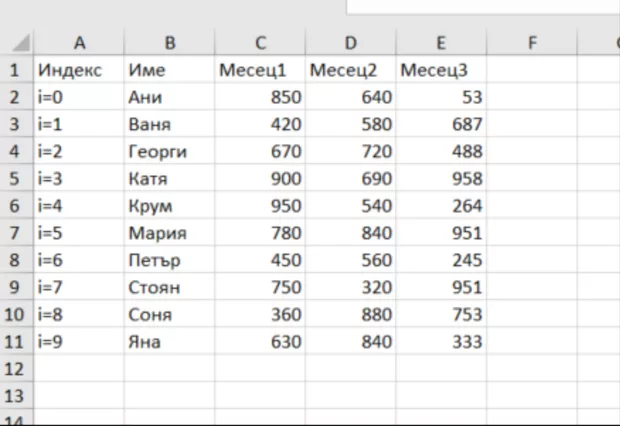
Task: Select column A header
Action: tap(78, 43)
